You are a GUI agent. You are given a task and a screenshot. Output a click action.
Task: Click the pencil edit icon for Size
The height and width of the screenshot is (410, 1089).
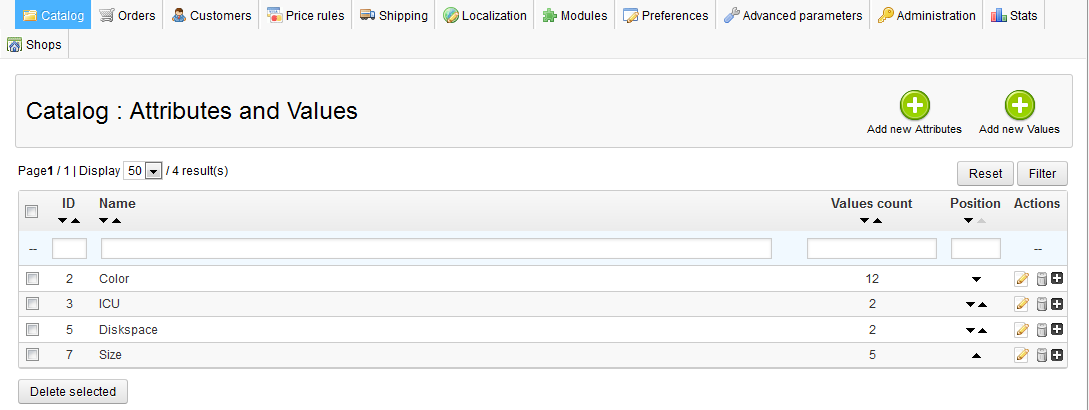[1021, 355]
